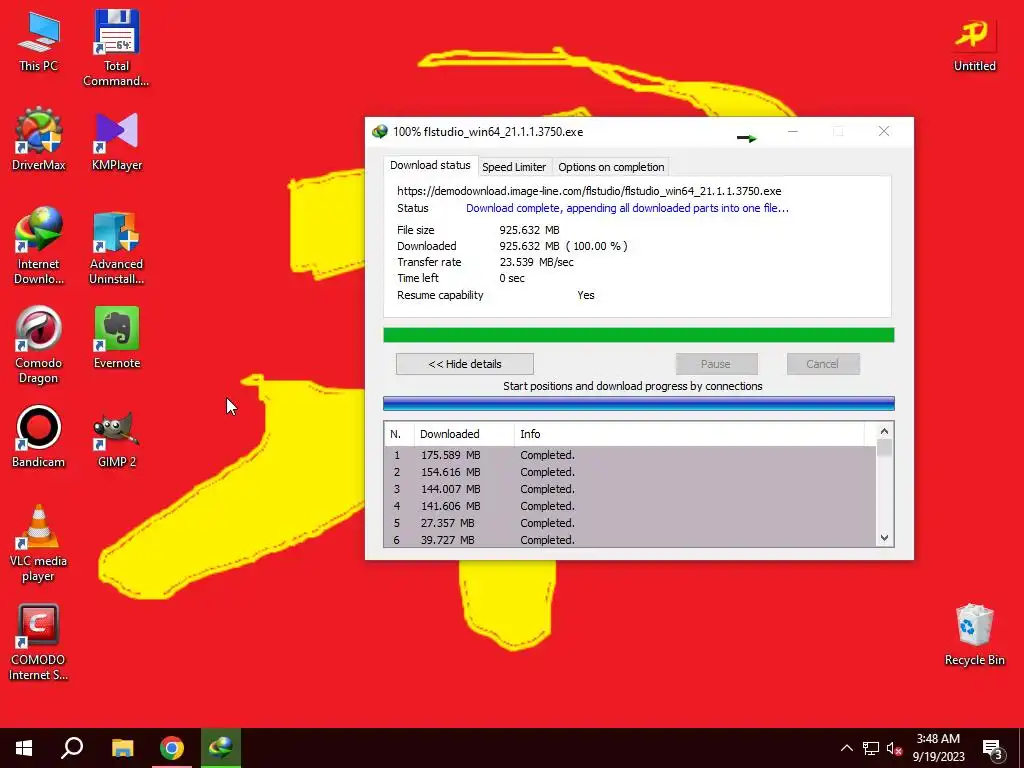Launch Evernote desktop shortcut
This screenshot has height=768, width=1024.
(x=116, y=338)
